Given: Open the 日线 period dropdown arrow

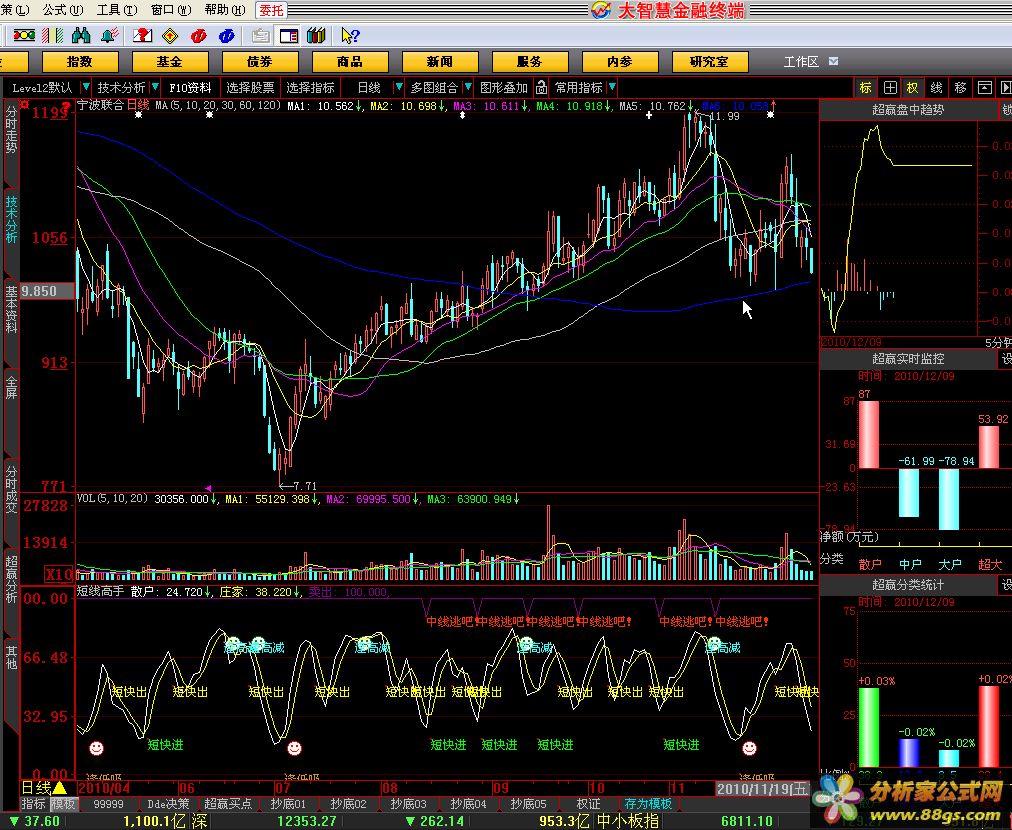Looking at the screenshot, I should [x=398, y=86].
